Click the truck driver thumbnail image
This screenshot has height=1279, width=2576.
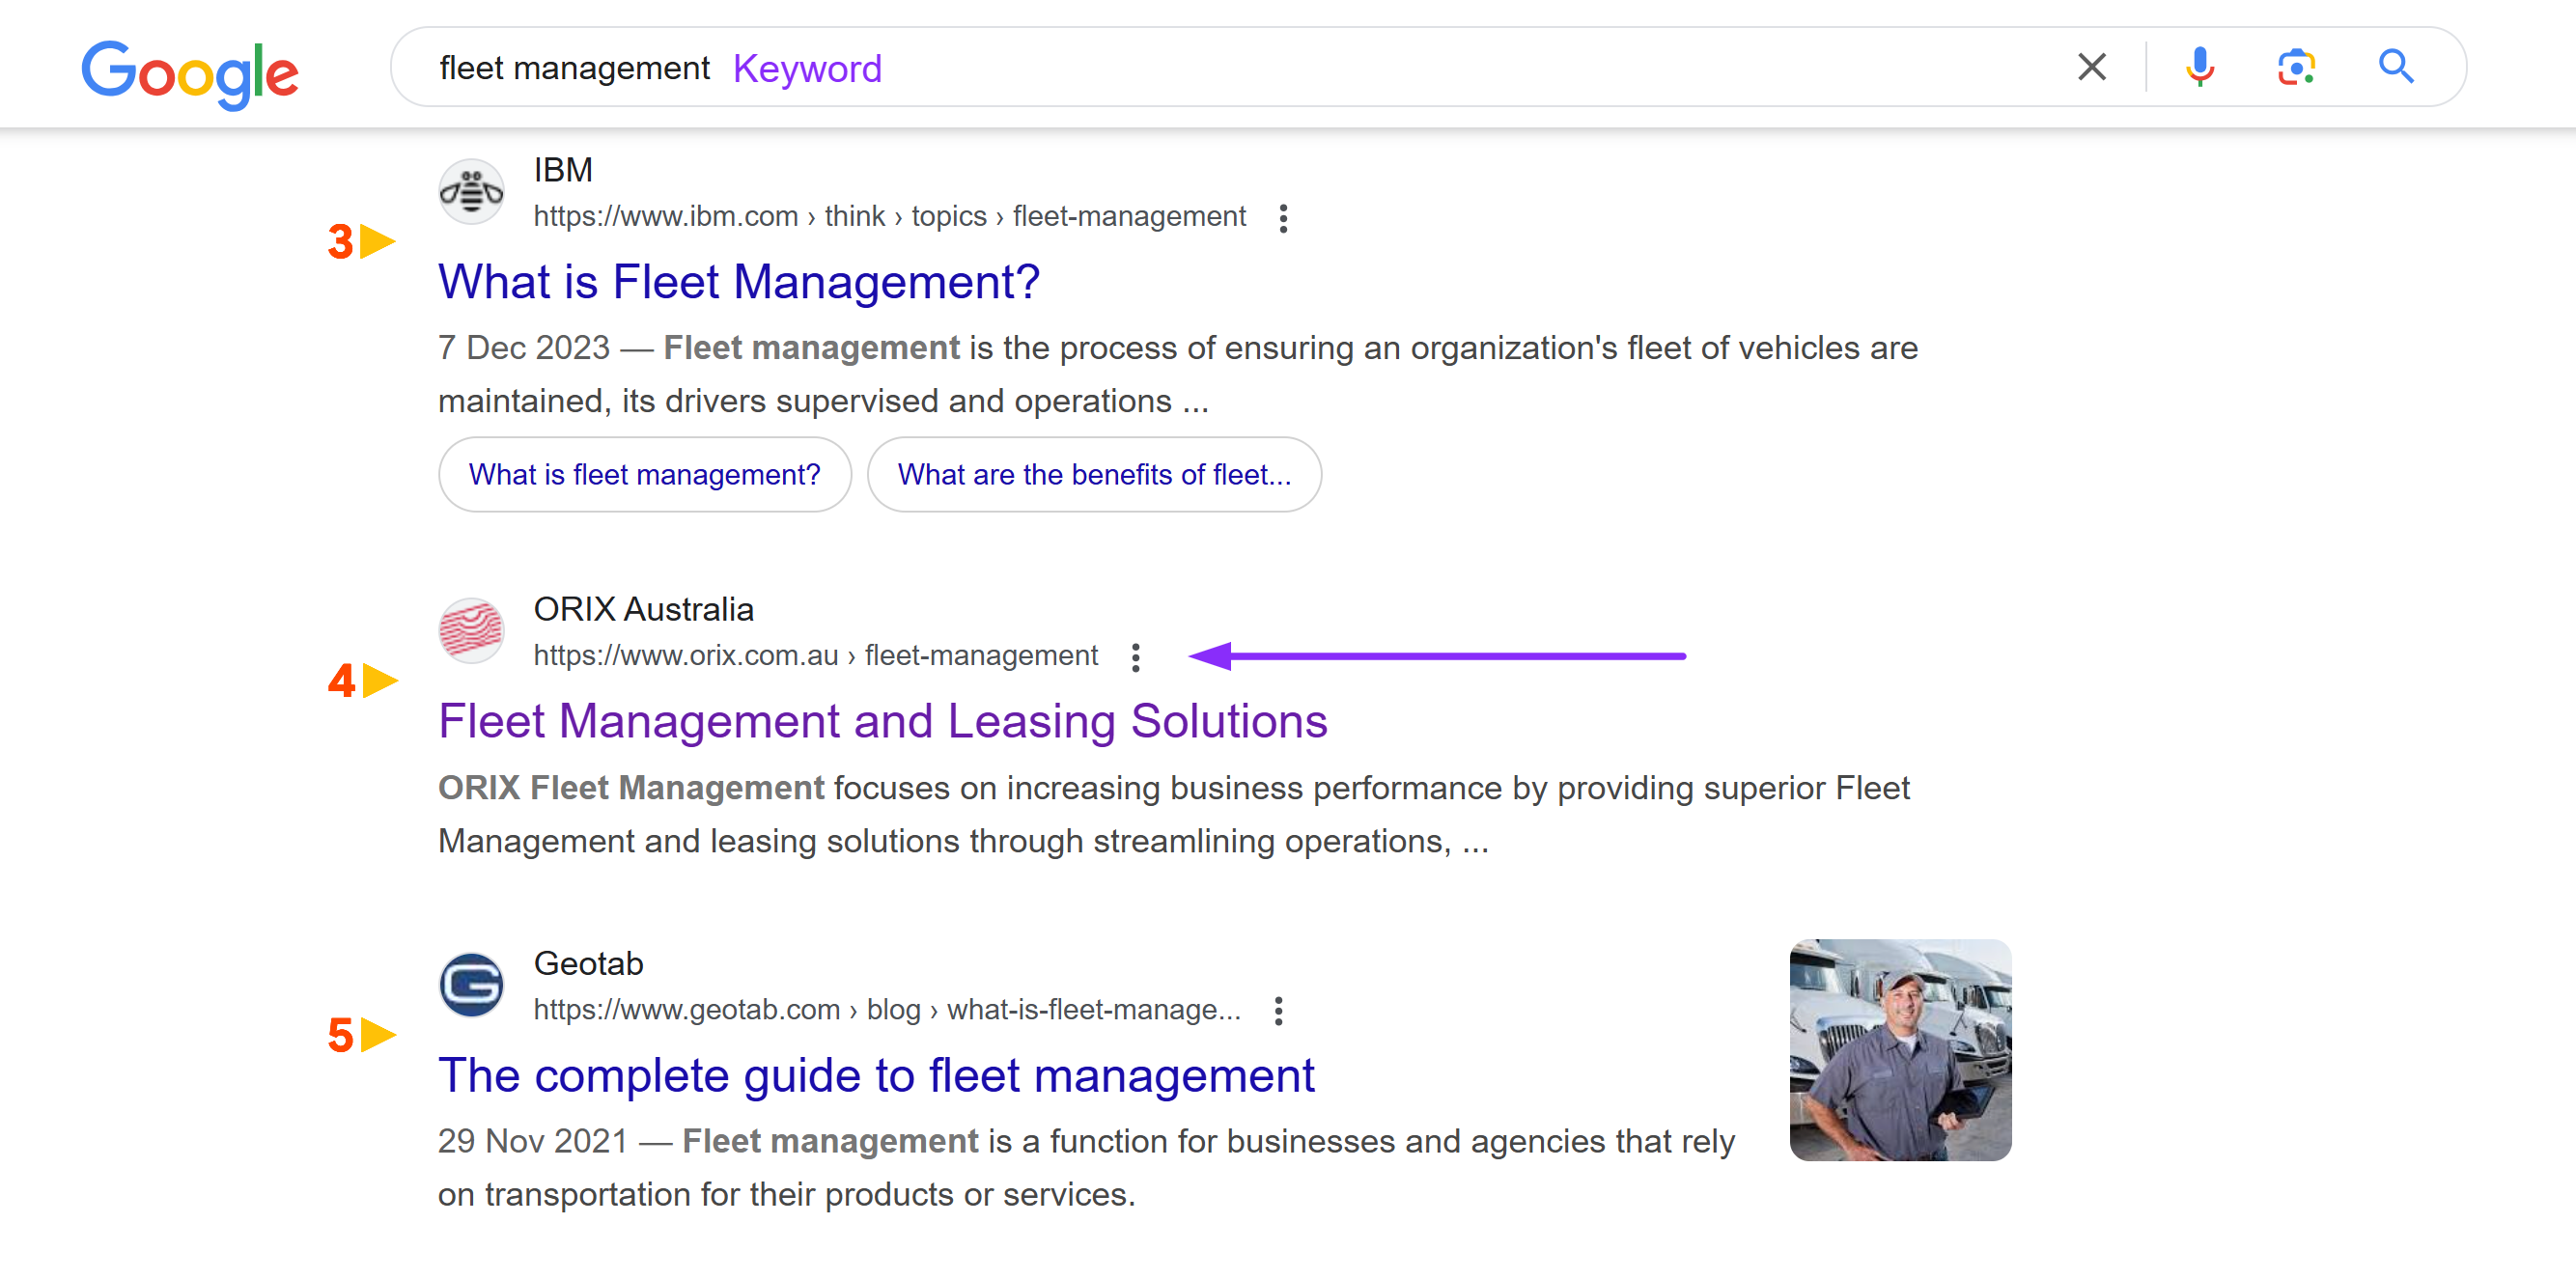(1900, 1050)
